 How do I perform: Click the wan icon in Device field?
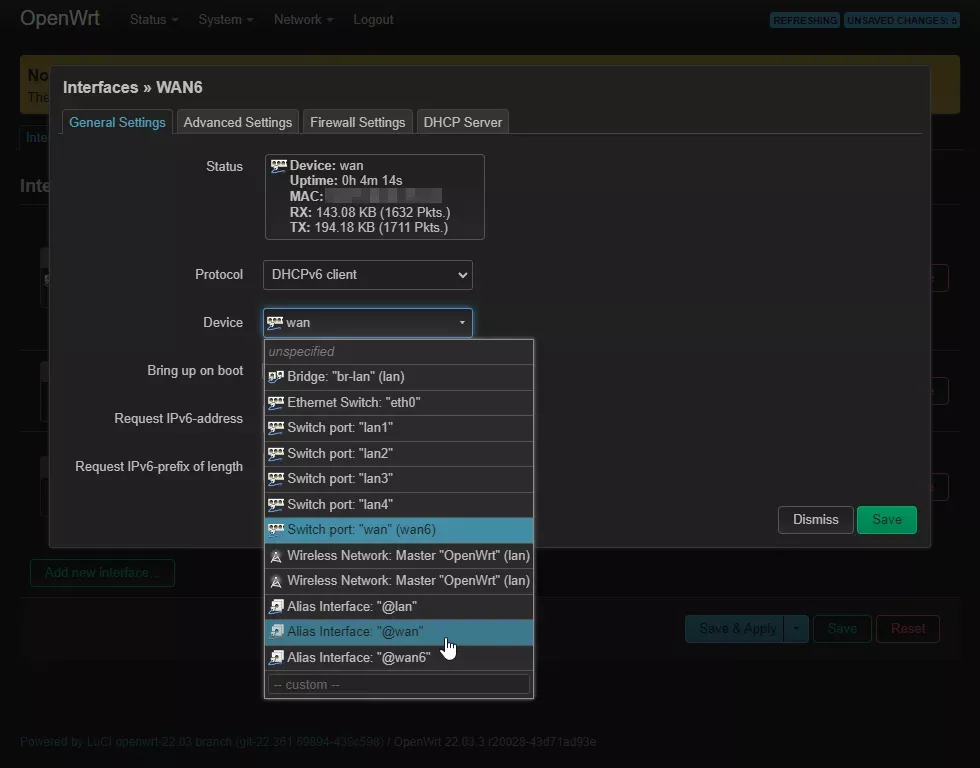274,322
